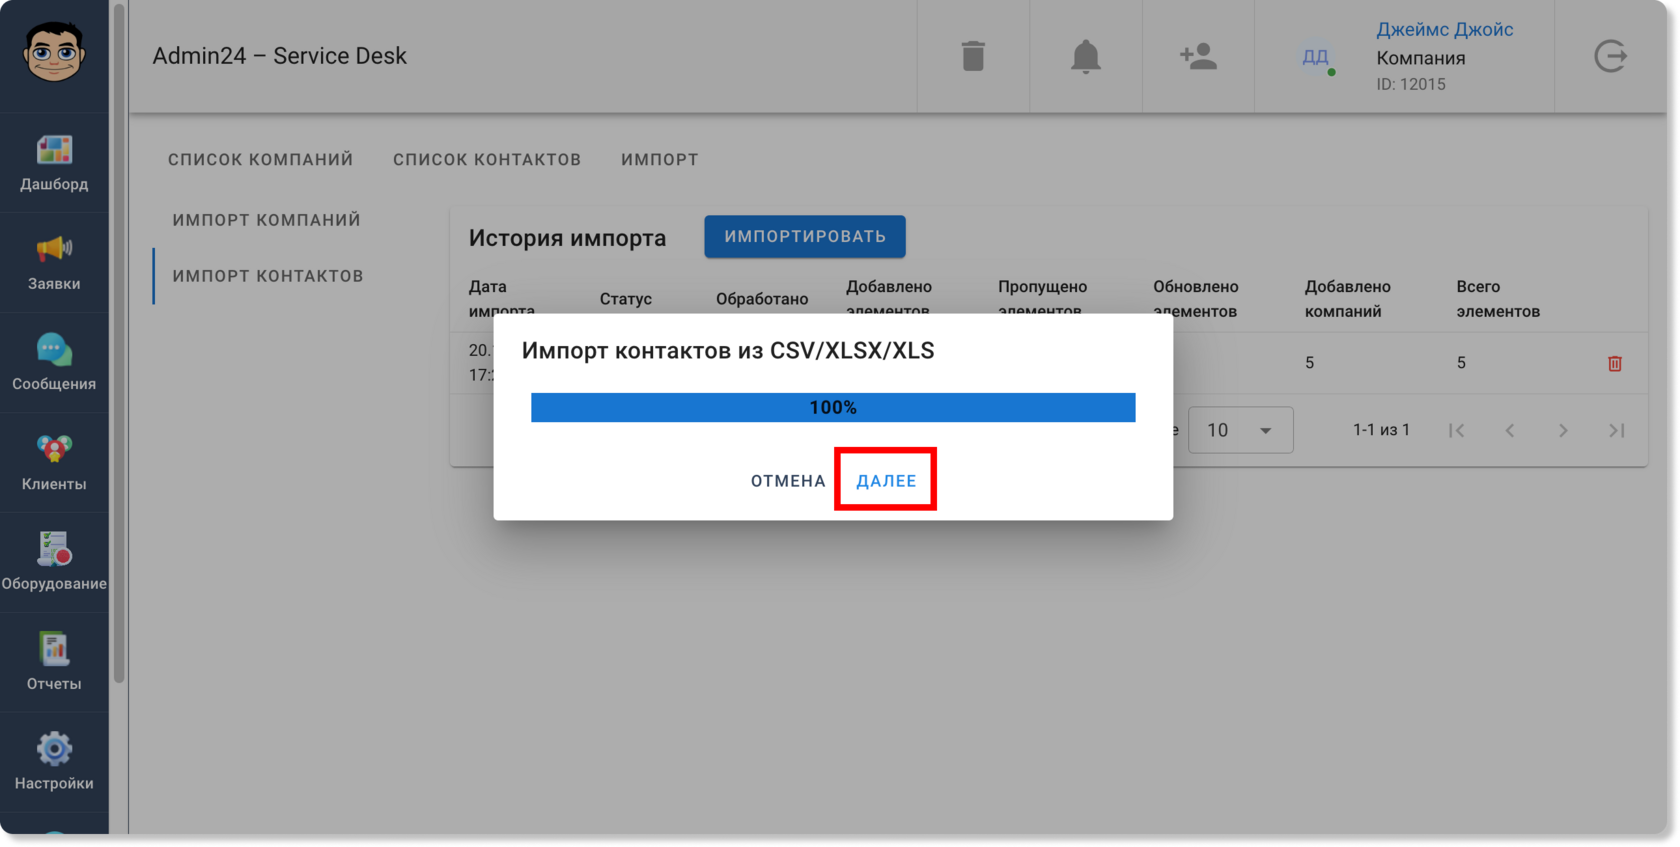Open the Дашборд sidebar icon

tap(54, 150)
